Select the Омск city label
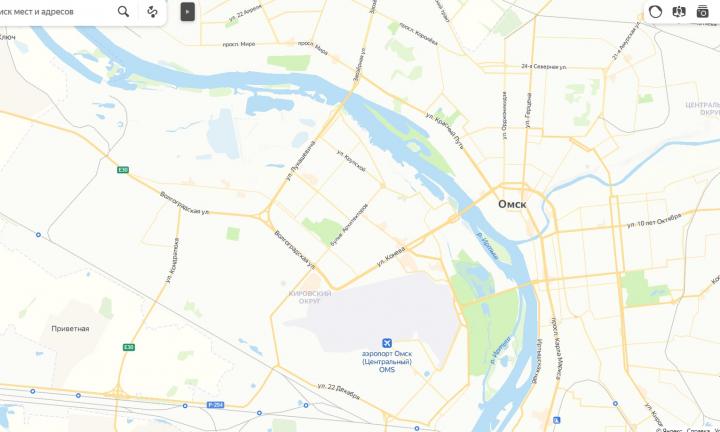Image resolution: width=720 pixels, height=432 pixels. point(512,204)
